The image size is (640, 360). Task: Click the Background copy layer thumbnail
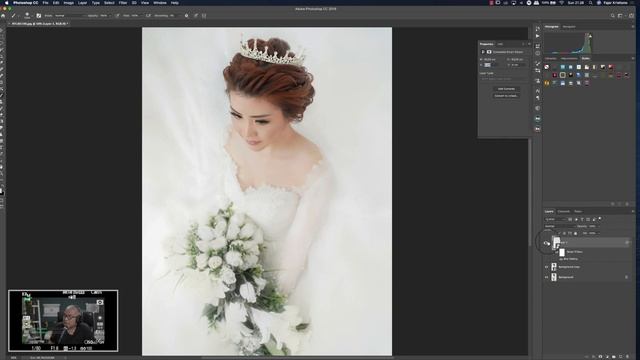tap(554, 267)
